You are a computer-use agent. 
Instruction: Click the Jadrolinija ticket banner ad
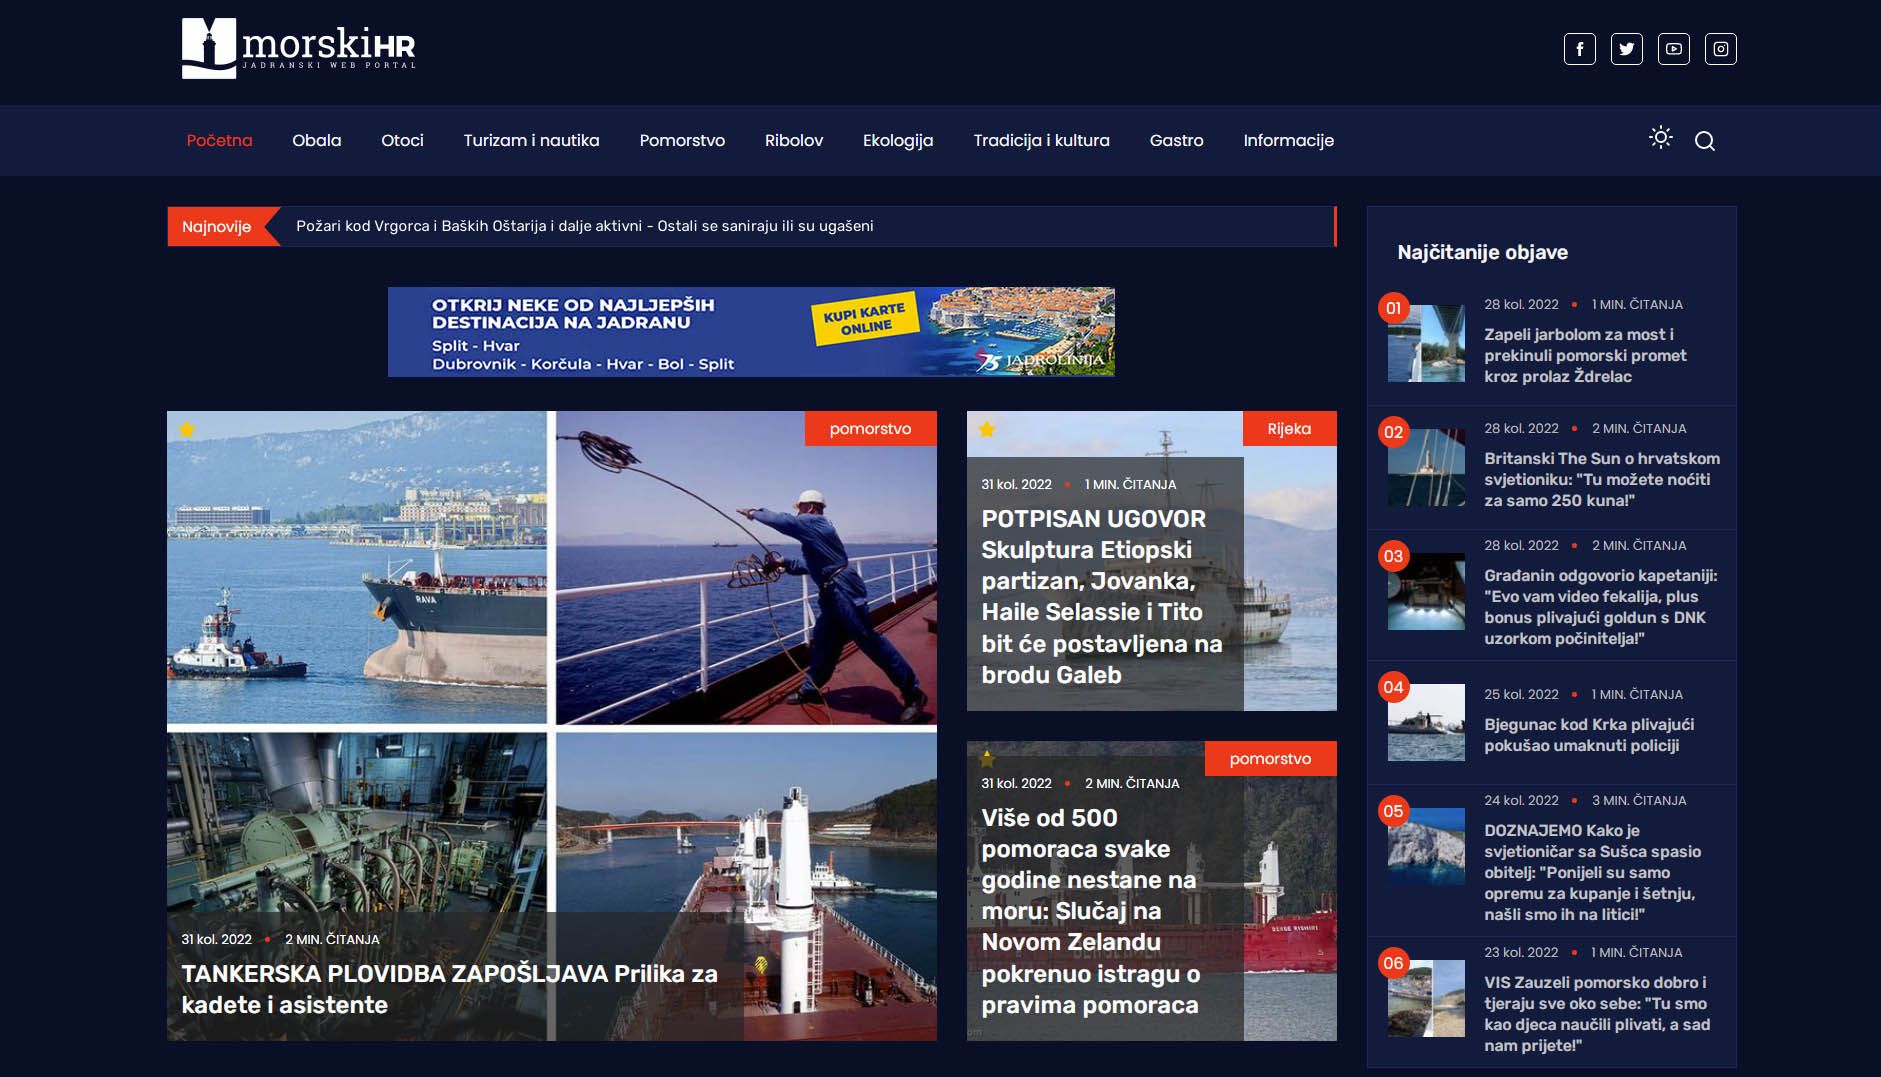click(x=750, y=332)
